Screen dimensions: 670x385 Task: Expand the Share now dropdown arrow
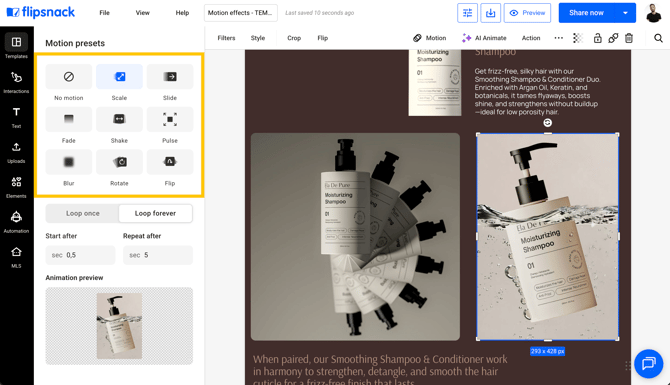click(x=625, y=13)
